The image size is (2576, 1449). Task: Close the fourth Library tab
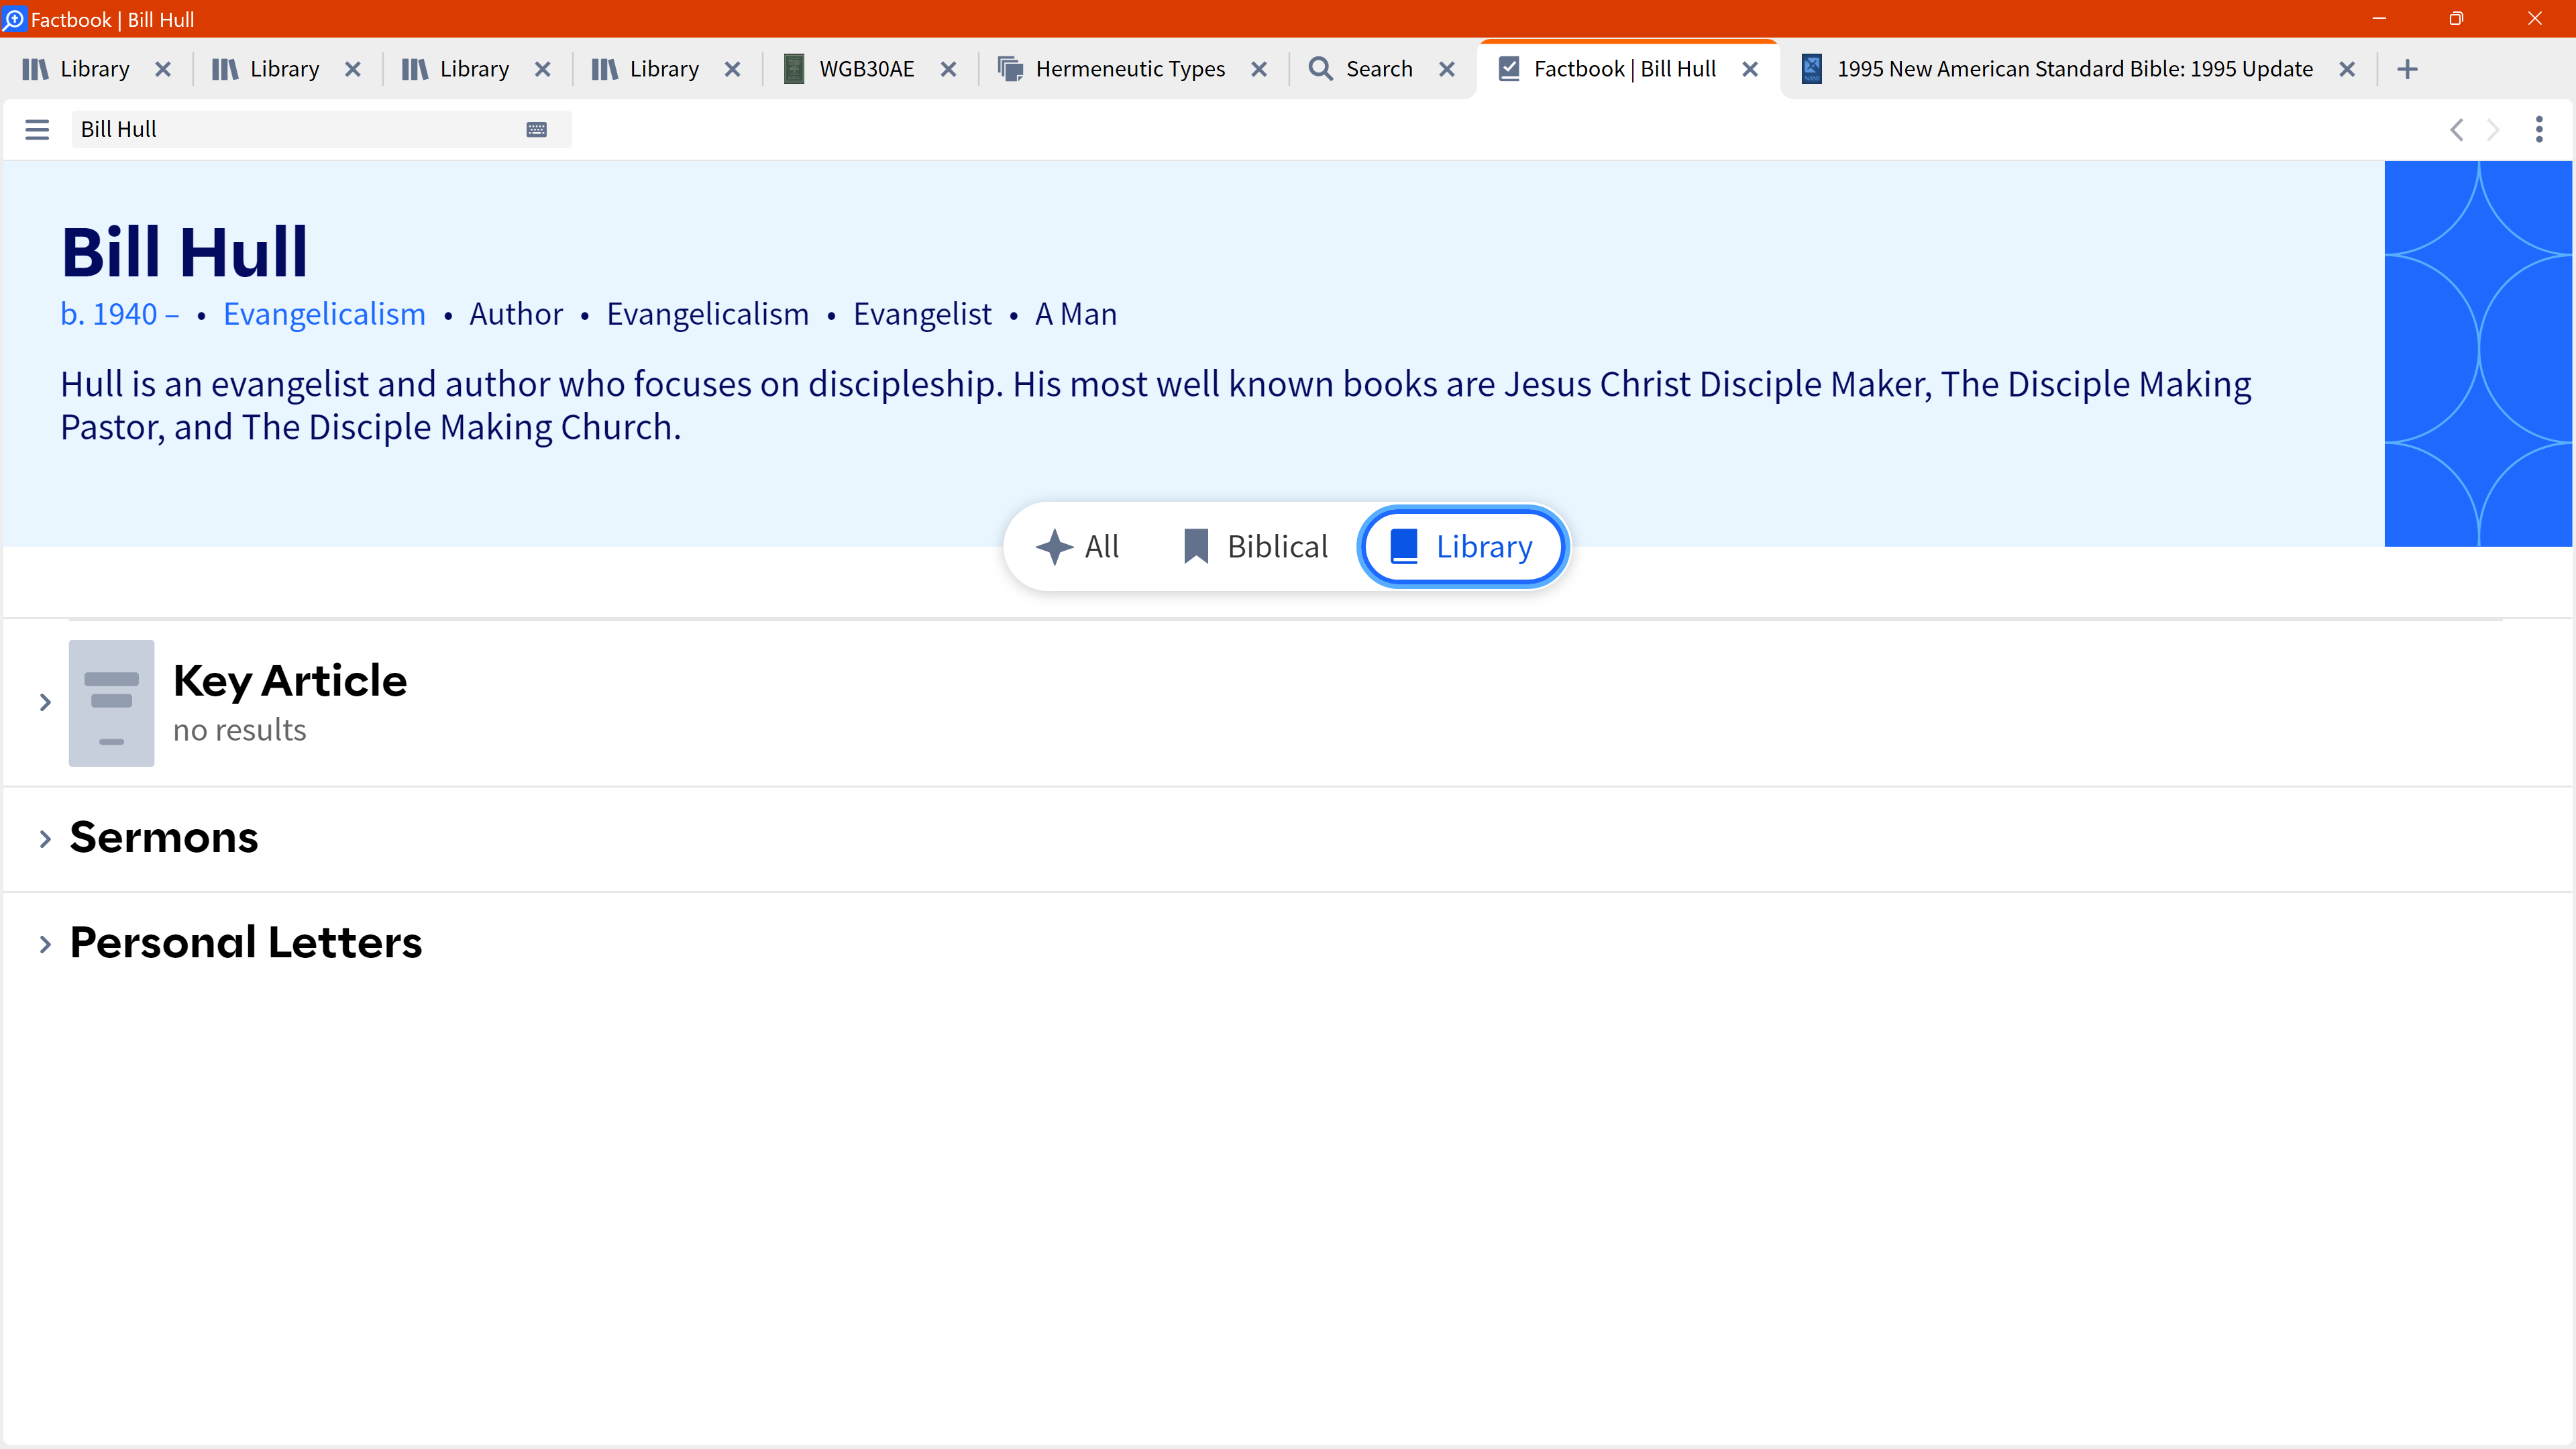(733, 69)
